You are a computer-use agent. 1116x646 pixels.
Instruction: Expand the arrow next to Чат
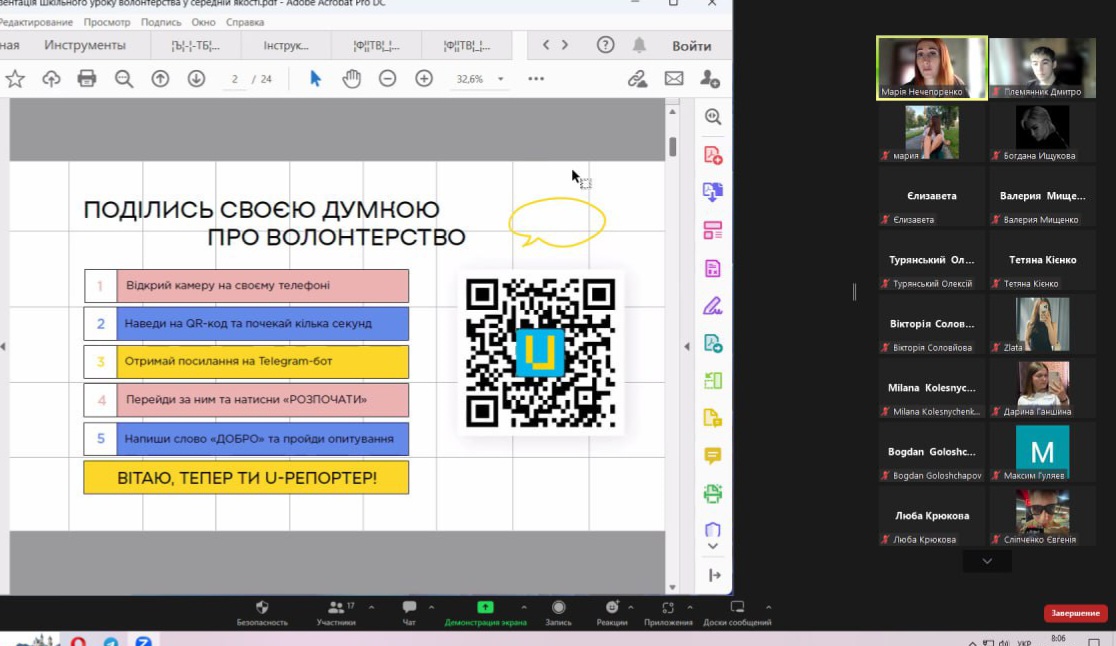click(431, 607)
